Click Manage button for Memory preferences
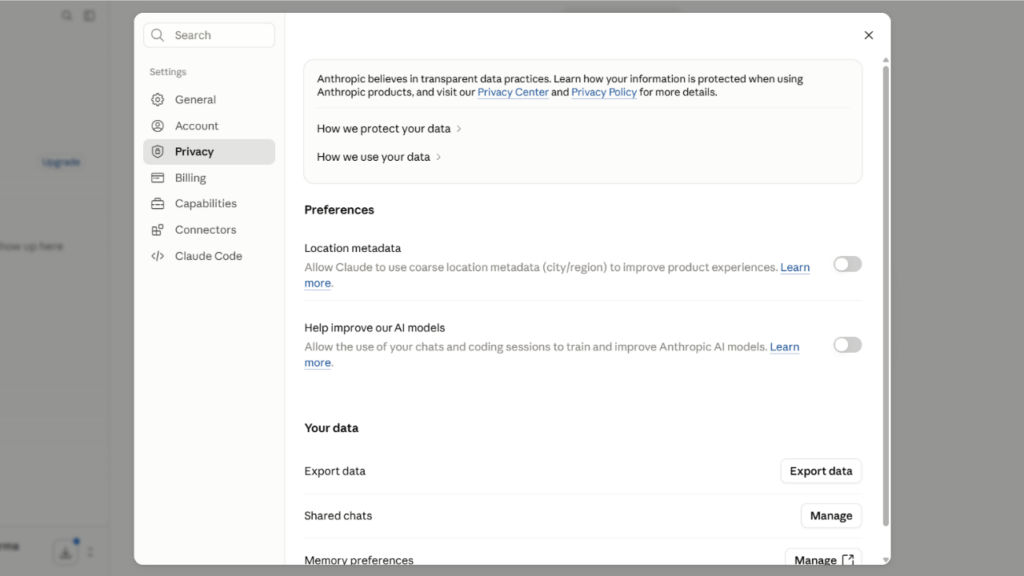The height and width of the screenshot is (576, 1024). tap(823, 558)
